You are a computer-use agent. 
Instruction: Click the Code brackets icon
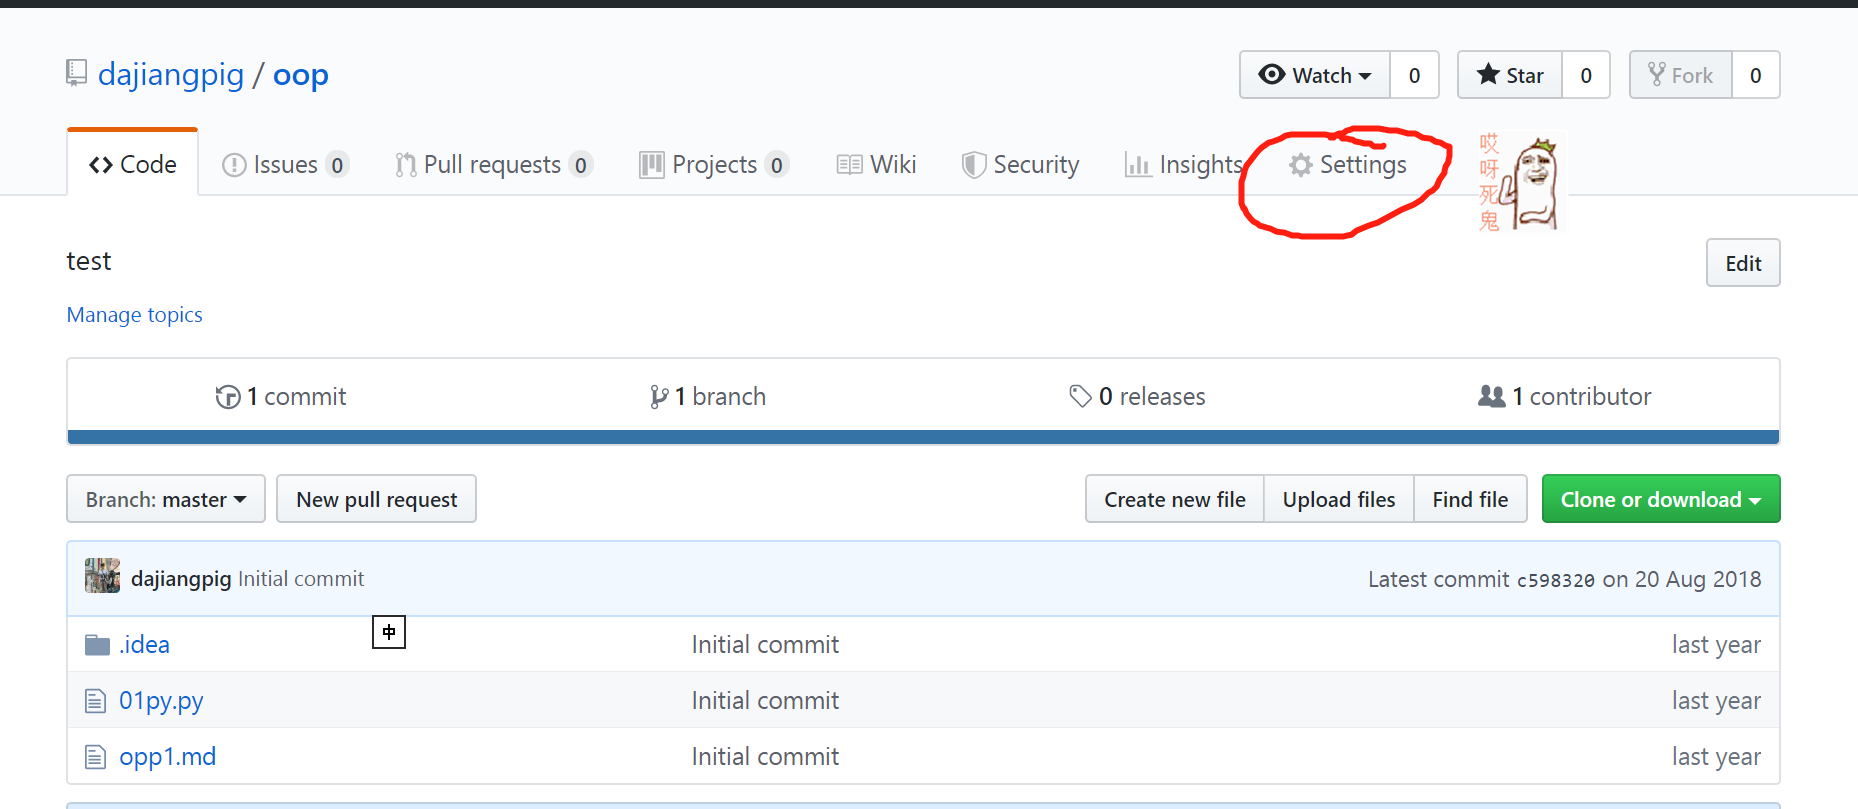pyautogui.click(x=101, y=165)
